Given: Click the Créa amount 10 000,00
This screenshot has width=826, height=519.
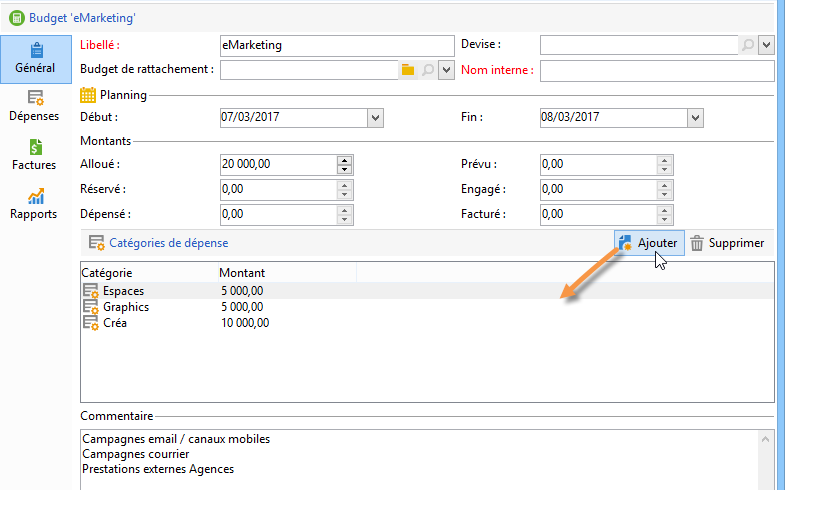Looking at the screenshot, I should coord(245,323).
